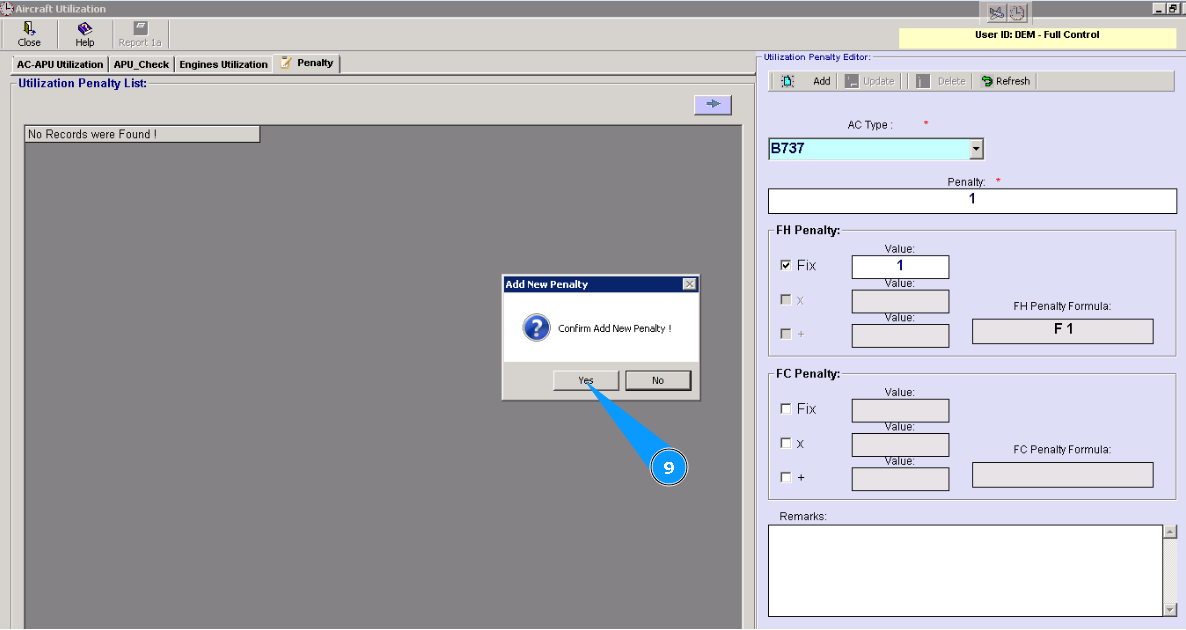Screen dimensions: 1186x630
Task: Click the Aircraft Utilization app icon
Action: 7,9
